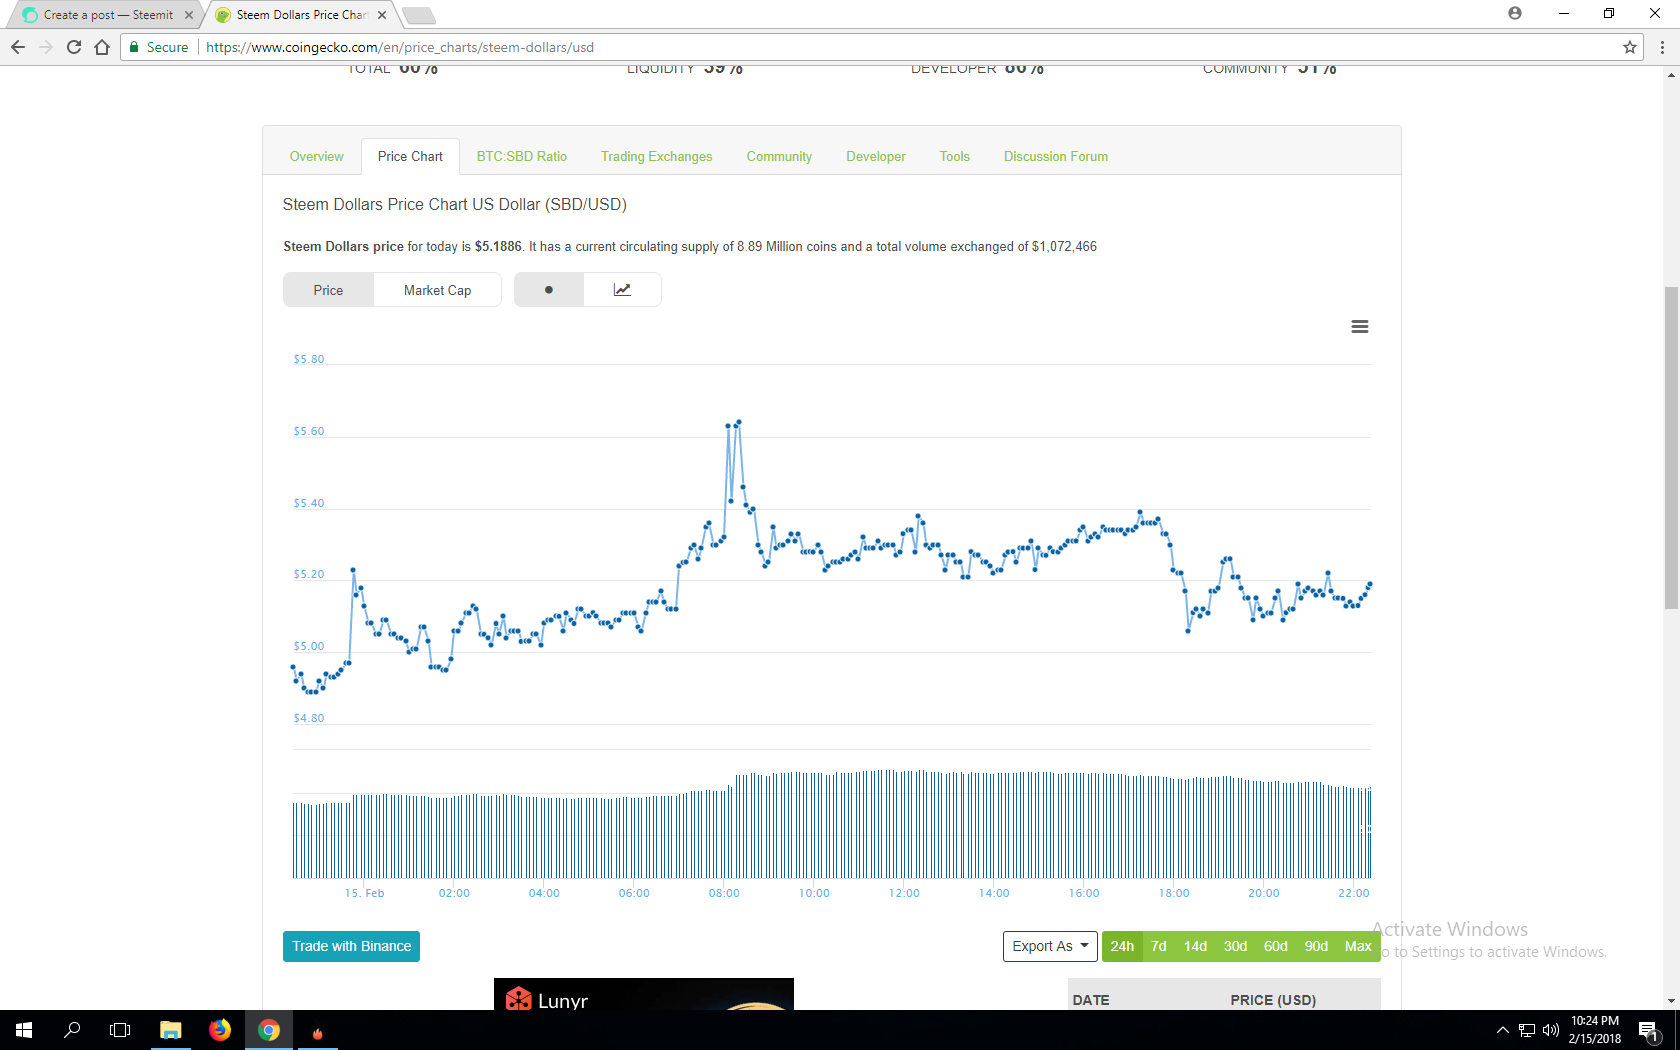Launch File Explorer from taskbar

point(171,1030)
